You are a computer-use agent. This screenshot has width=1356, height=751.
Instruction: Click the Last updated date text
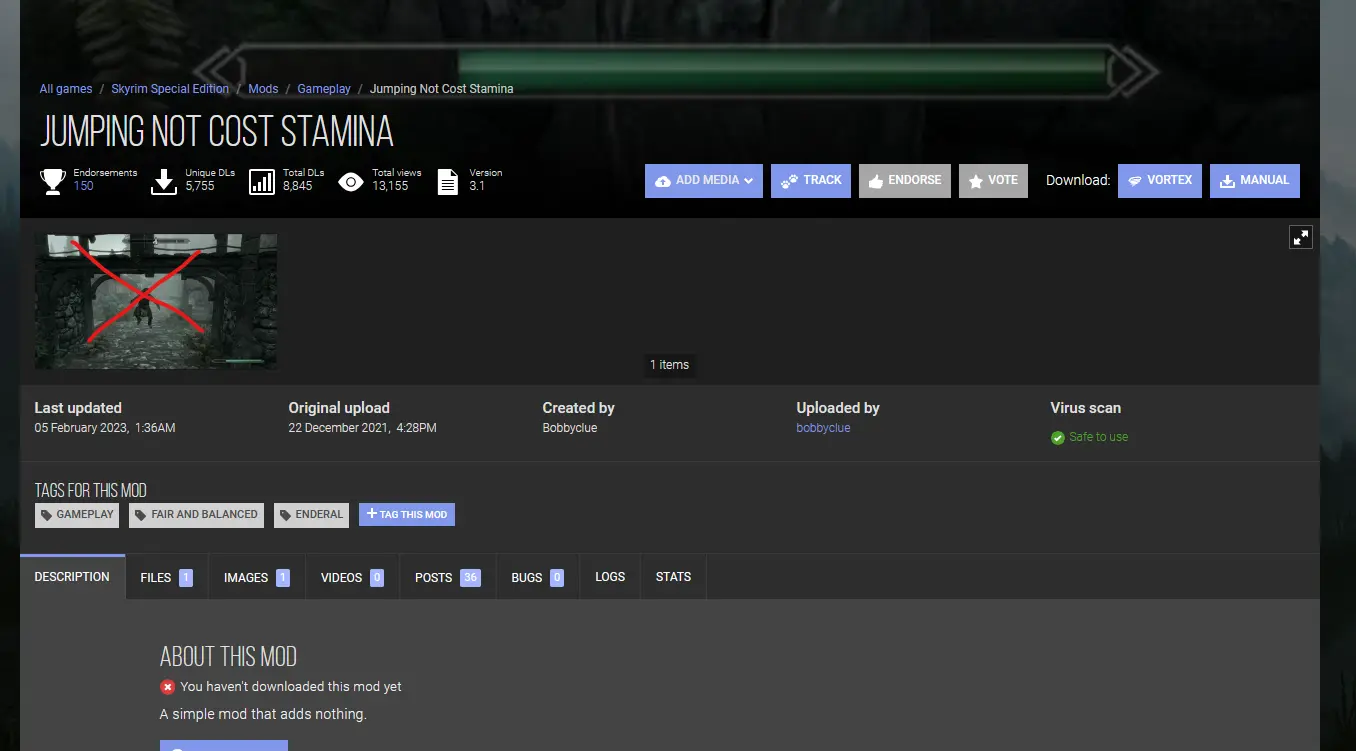click(x=105, y=428)
